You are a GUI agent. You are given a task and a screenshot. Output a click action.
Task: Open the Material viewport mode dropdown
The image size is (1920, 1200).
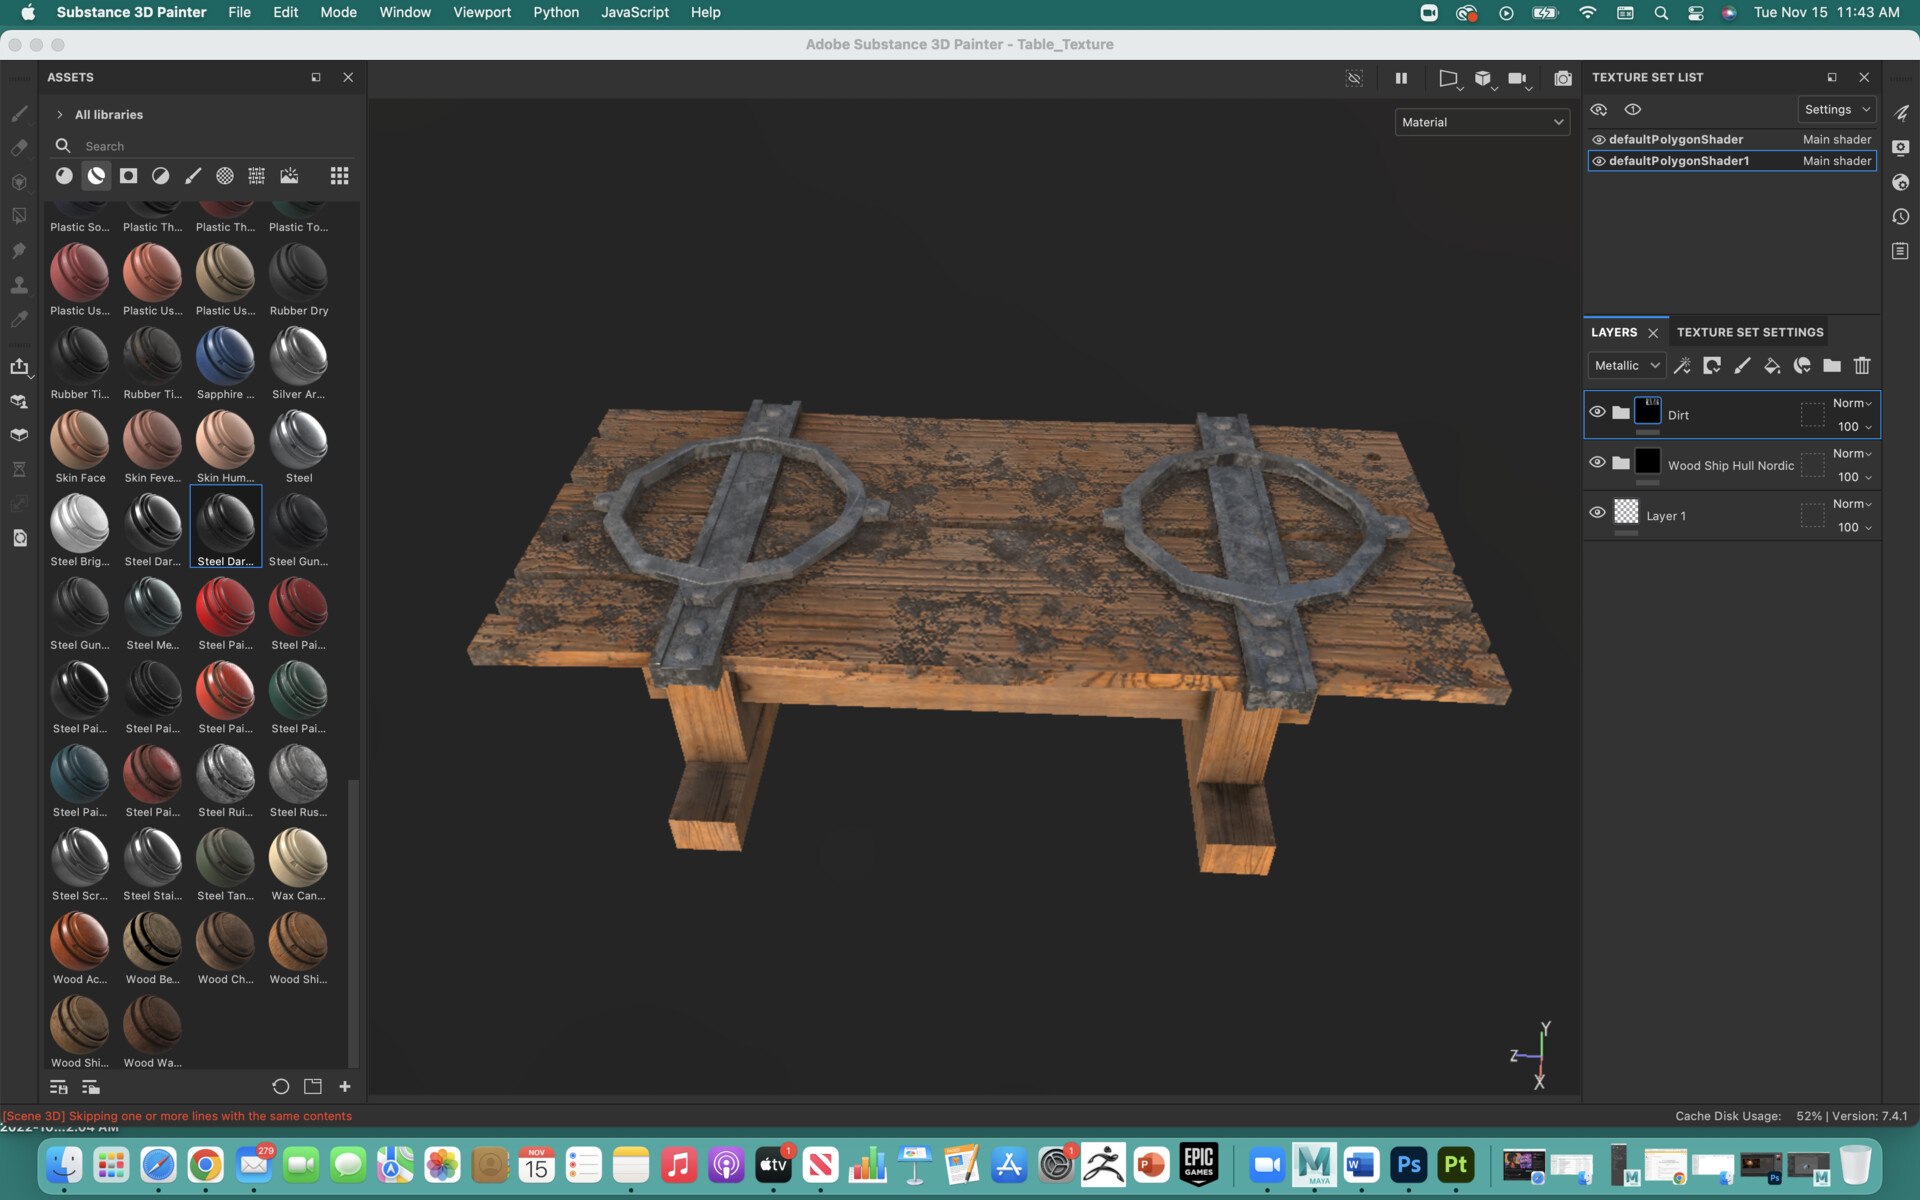1481,122
